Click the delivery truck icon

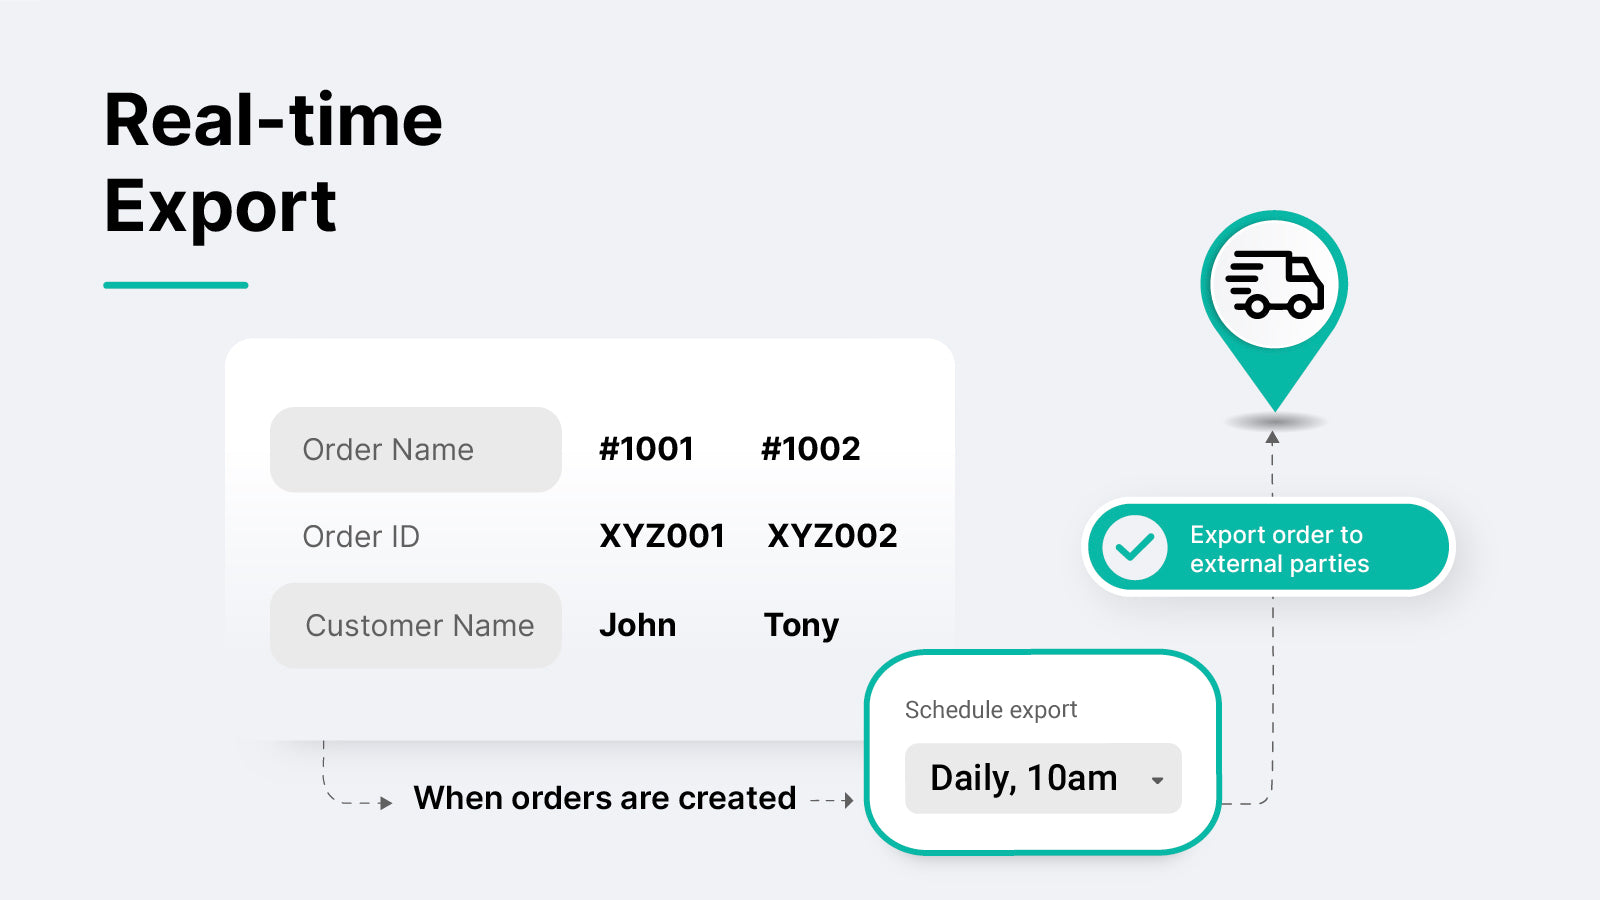[1275, 285]
